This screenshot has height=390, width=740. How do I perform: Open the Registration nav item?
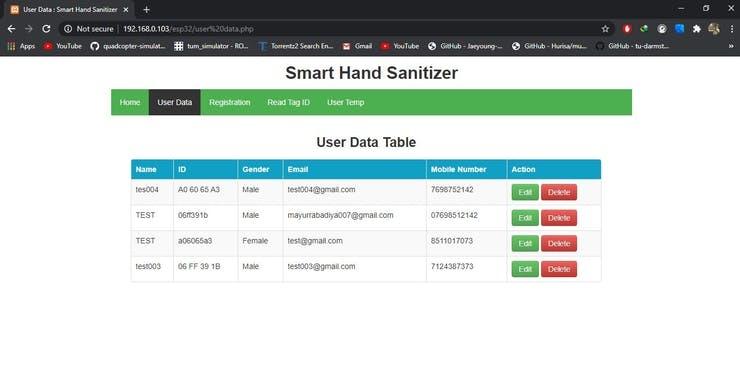coord(230,102)
